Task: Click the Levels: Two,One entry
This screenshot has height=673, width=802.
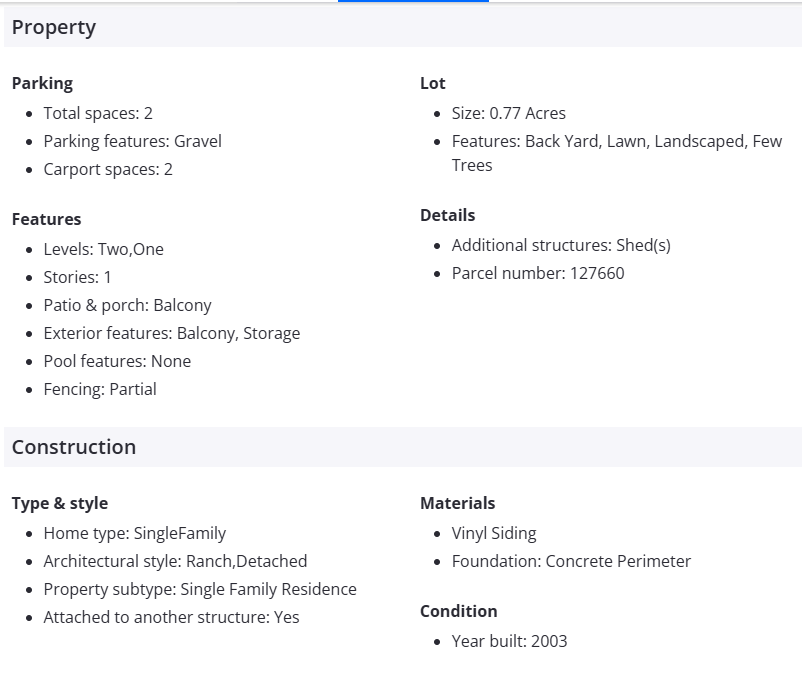Action: pyautogui.click(x=103, y=249)
